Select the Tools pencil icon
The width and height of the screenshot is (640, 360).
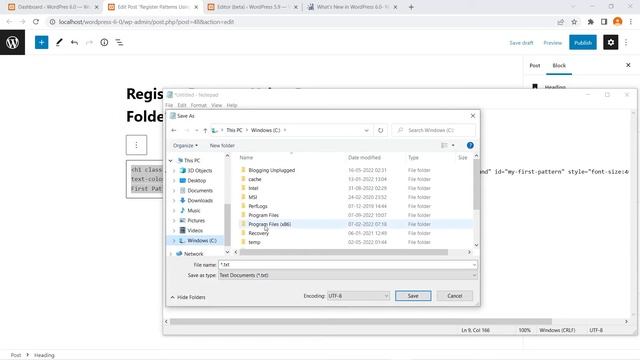59,42
